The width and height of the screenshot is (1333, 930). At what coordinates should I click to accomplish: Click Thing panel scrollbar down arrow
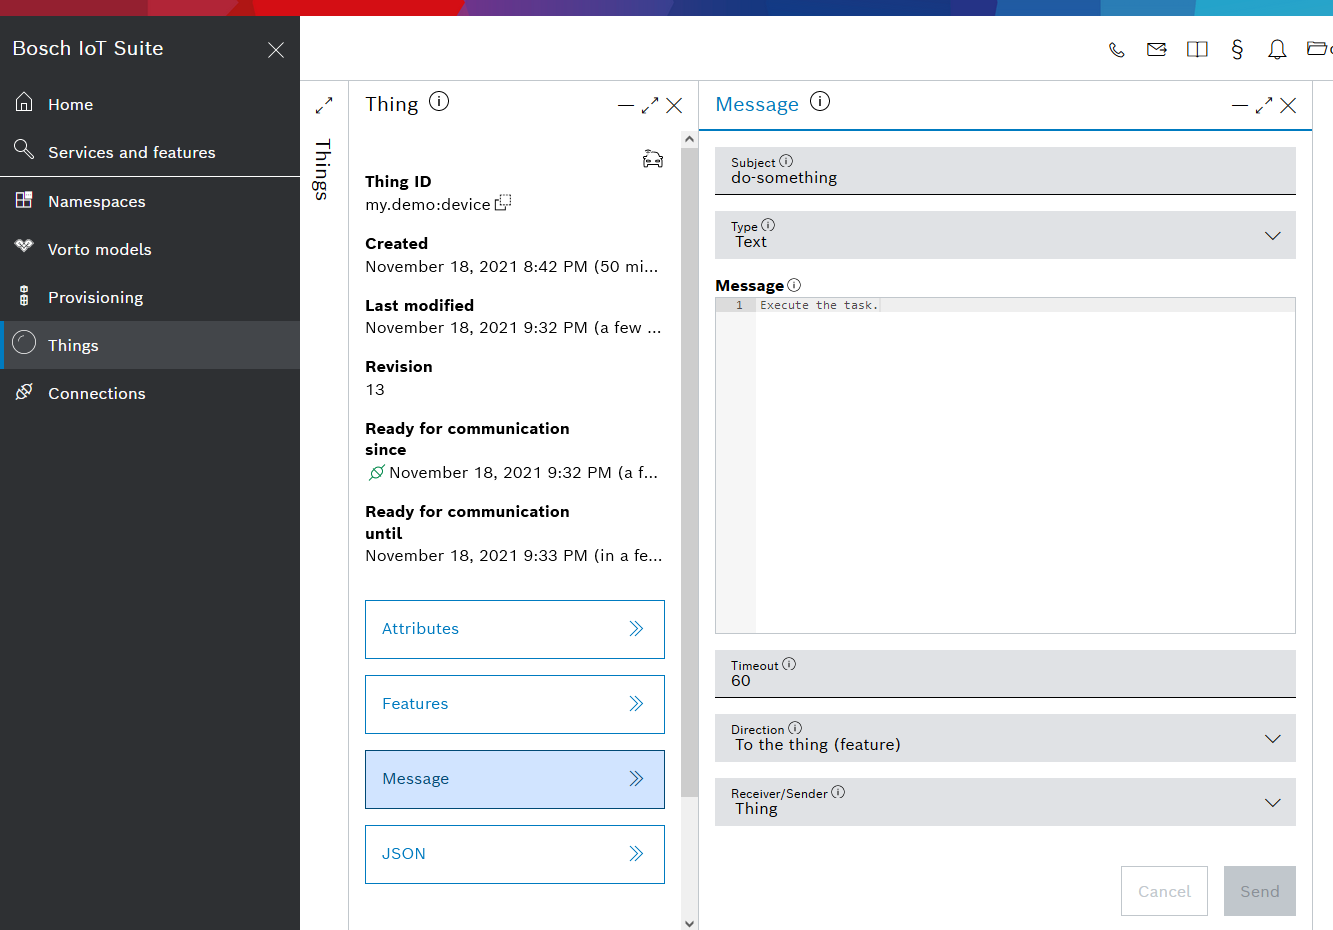(x=689, y=923)
